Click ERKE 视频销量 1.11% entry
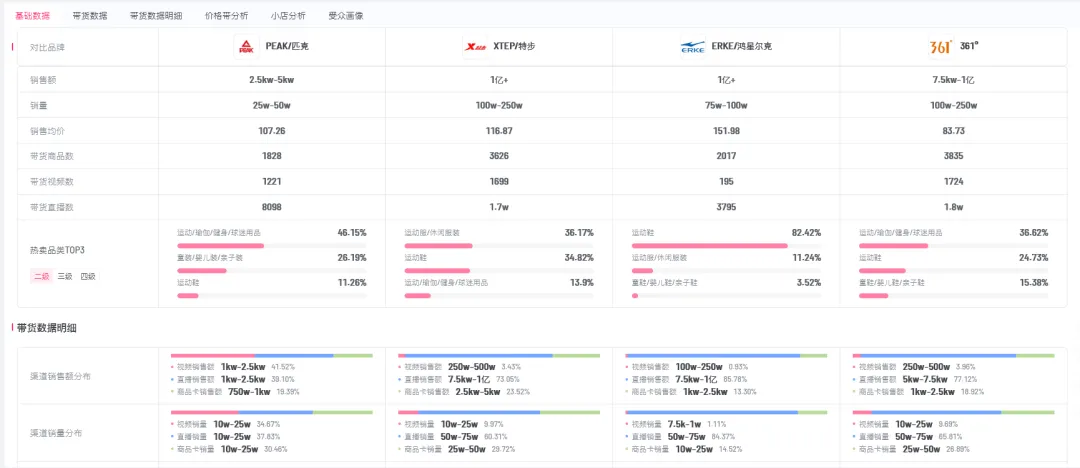The image size is (1080, 468). [676, 424]
